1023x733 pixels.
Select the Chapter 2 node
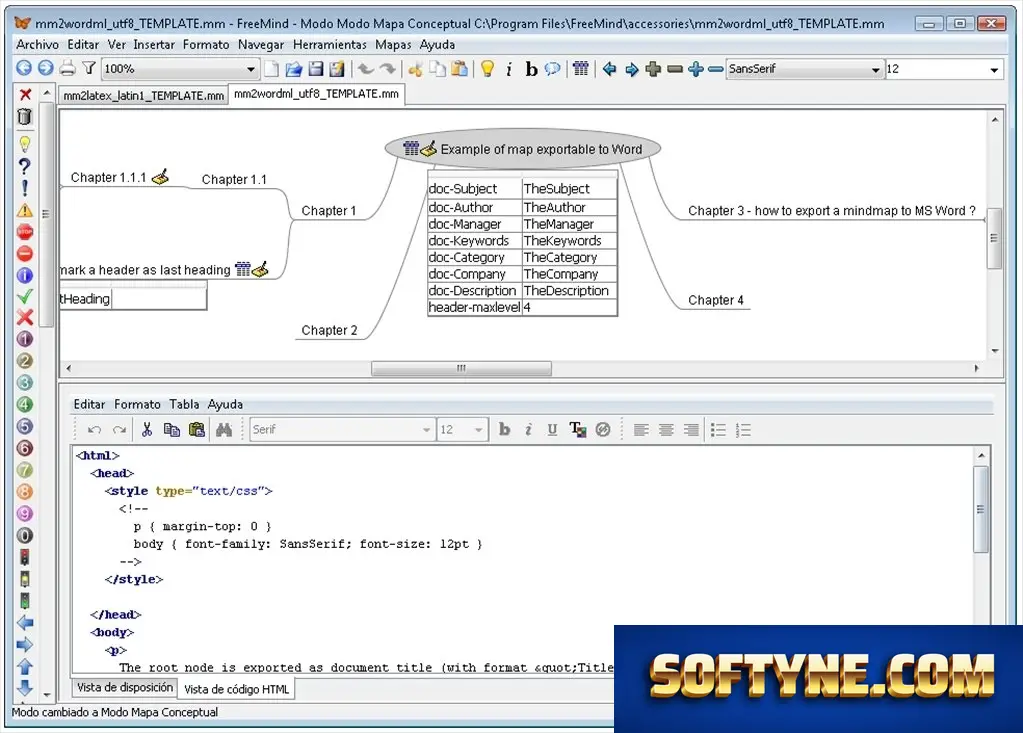pyautogui.click(x=329, y=330)
